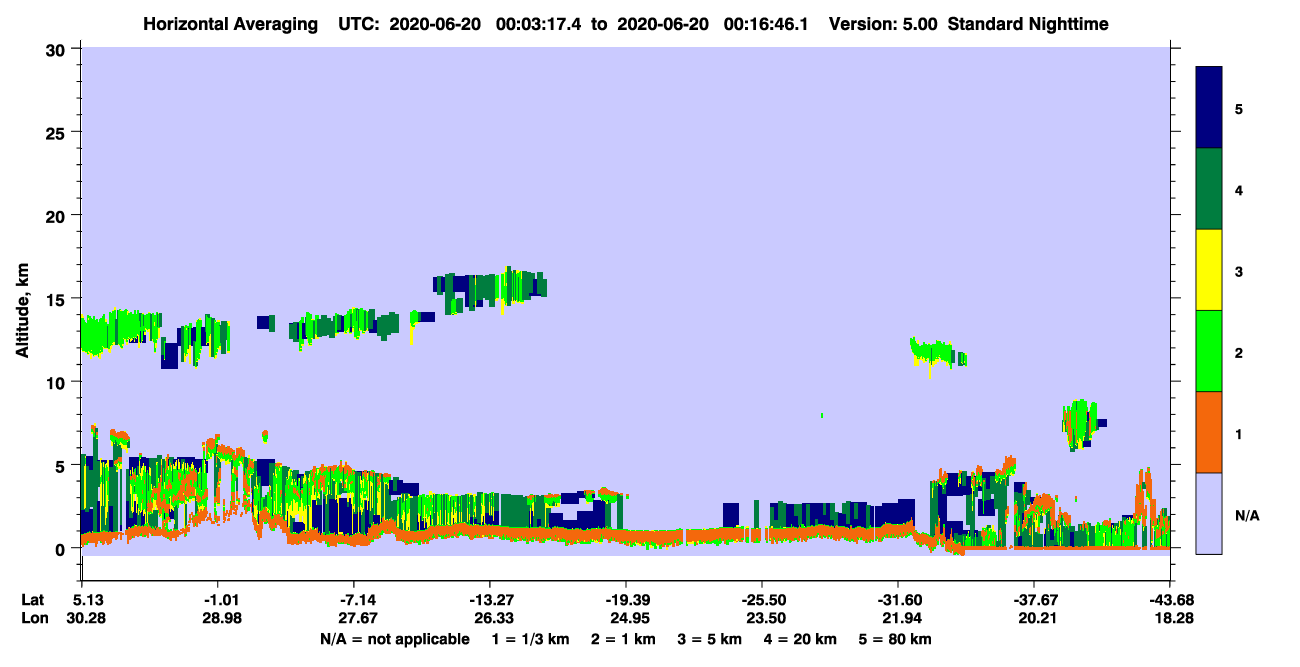Click the 'N/A = not applicable' legend text
The image size is (1300, 667).
click(x=395, y=639)
